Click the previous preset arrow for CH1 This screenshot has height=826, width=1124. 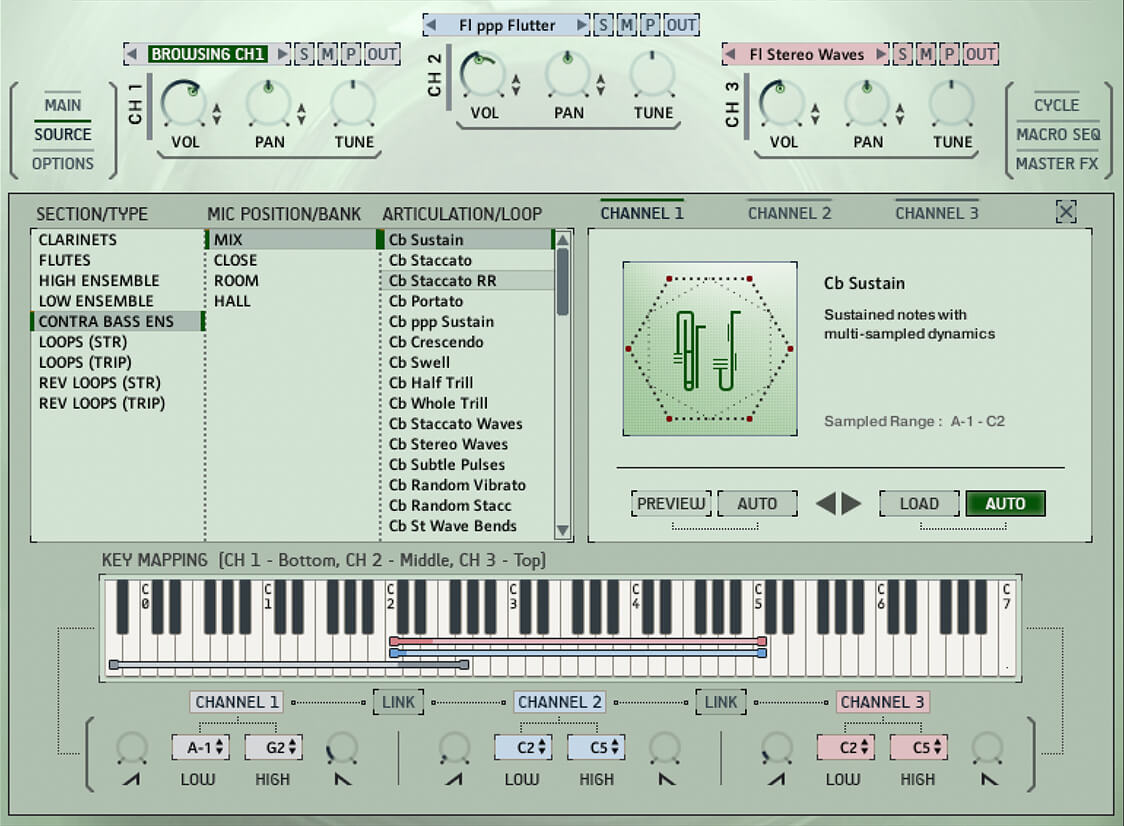click(131, 54)
